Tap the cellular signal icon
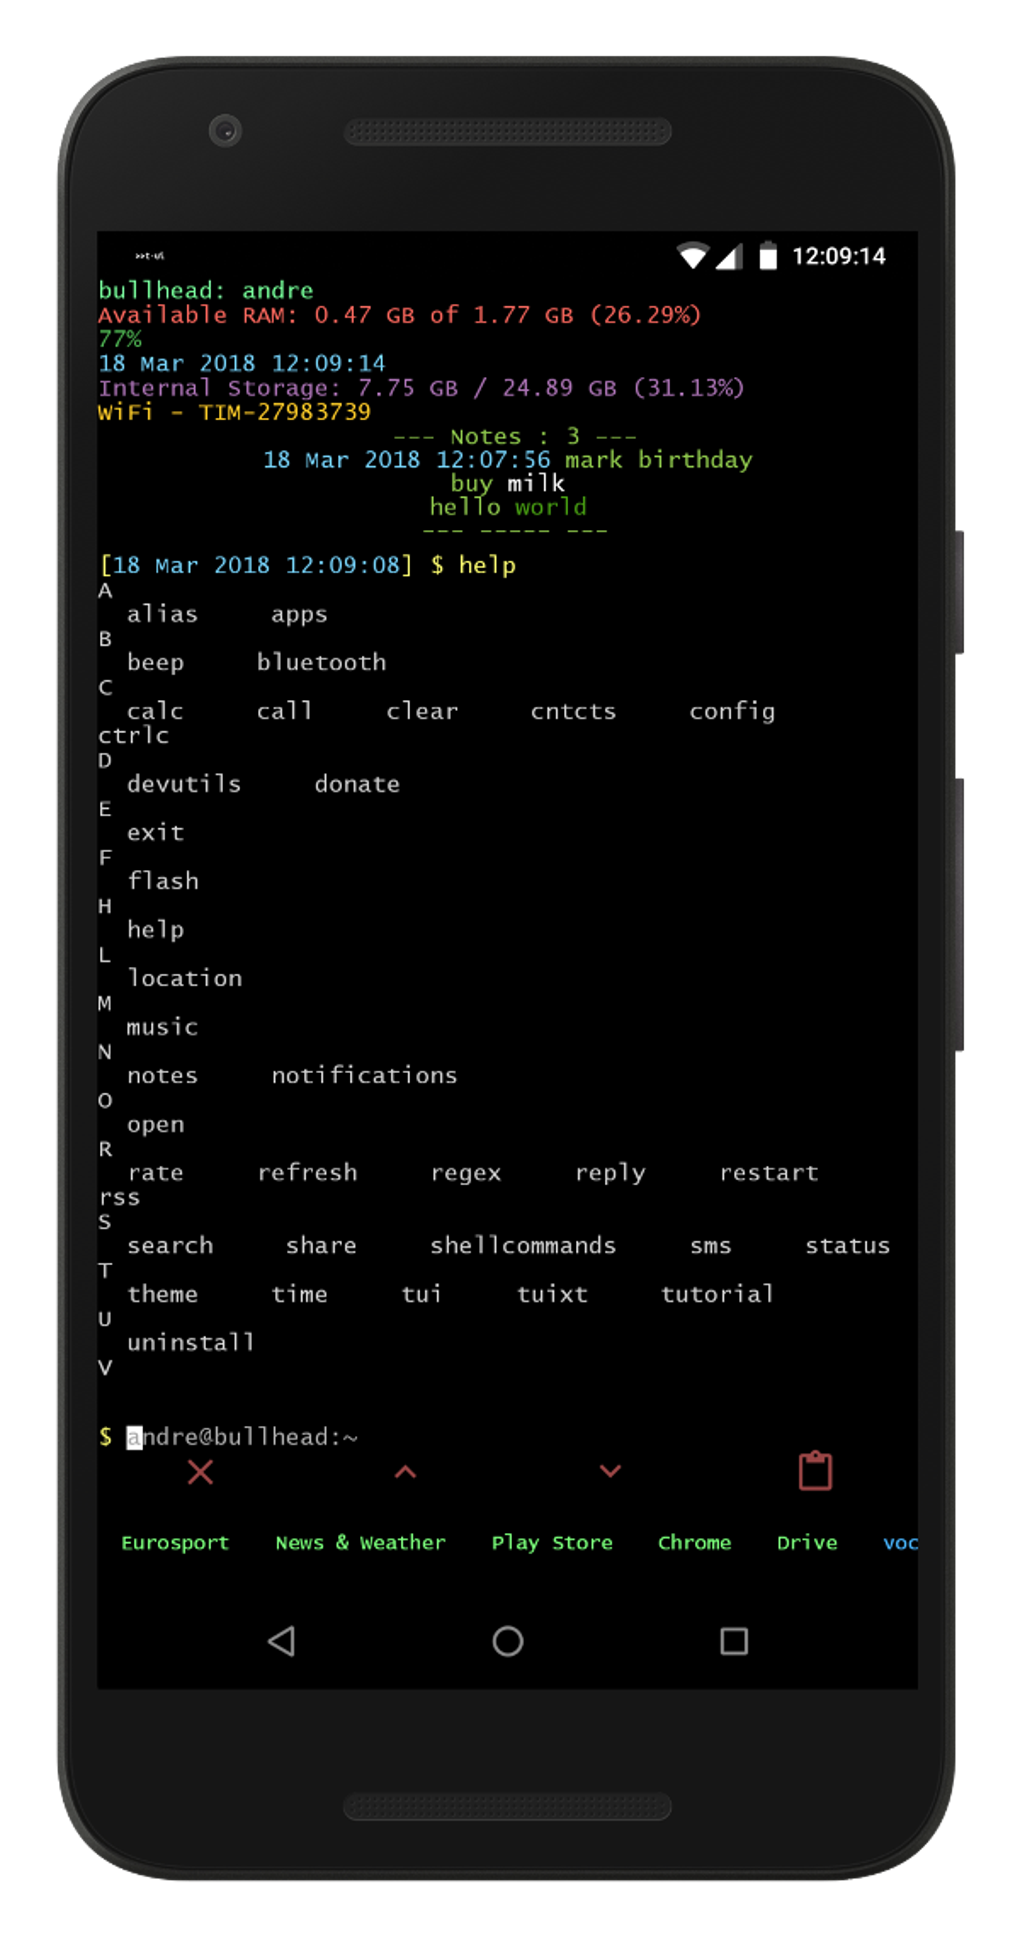This screenshot has height=1938, width=1020. [x=729, y=256]
